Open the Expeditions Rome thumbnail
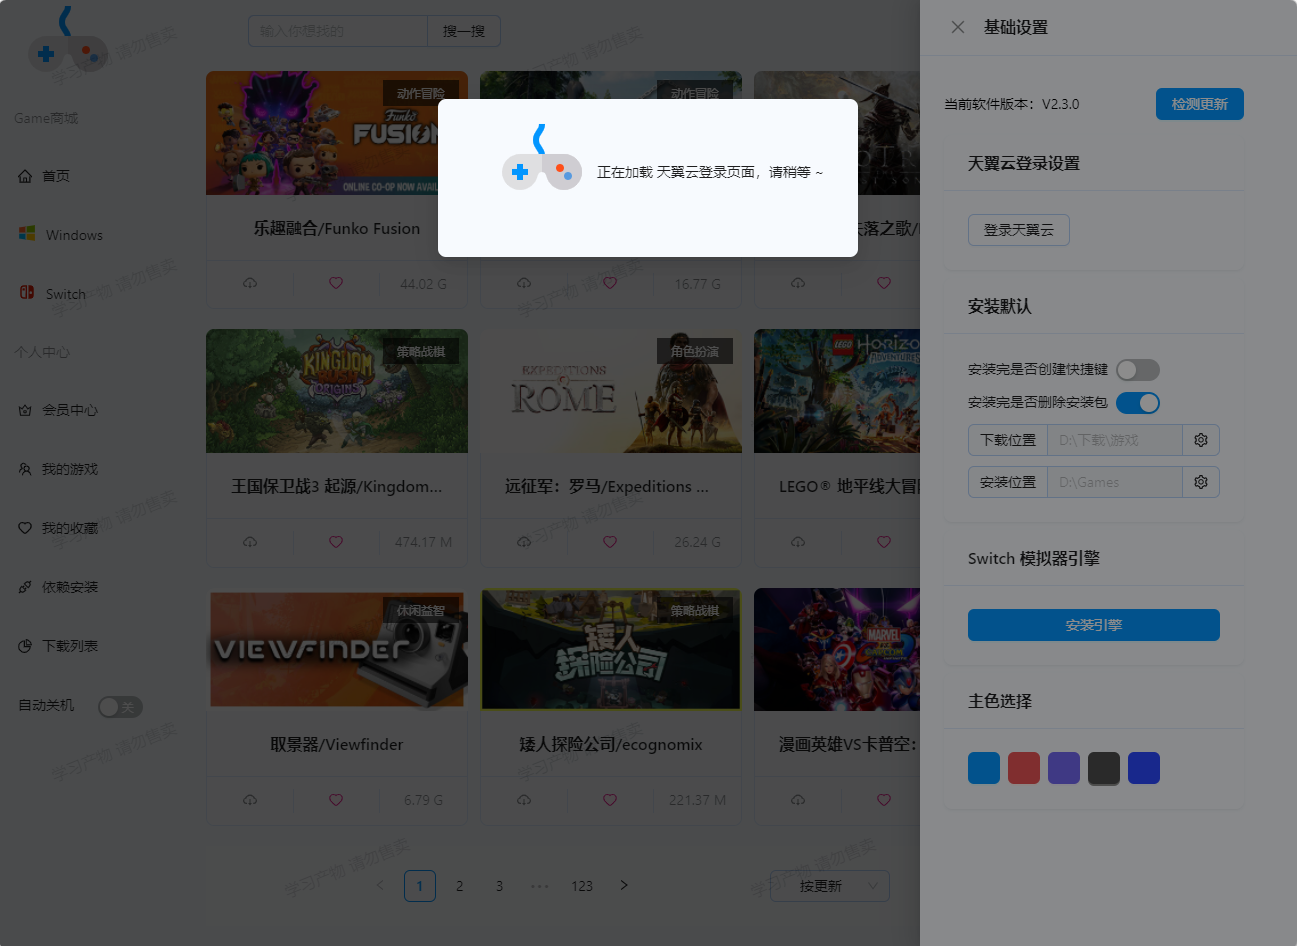The height and width of the screenshot is (946, 1297). click(611, 391)
